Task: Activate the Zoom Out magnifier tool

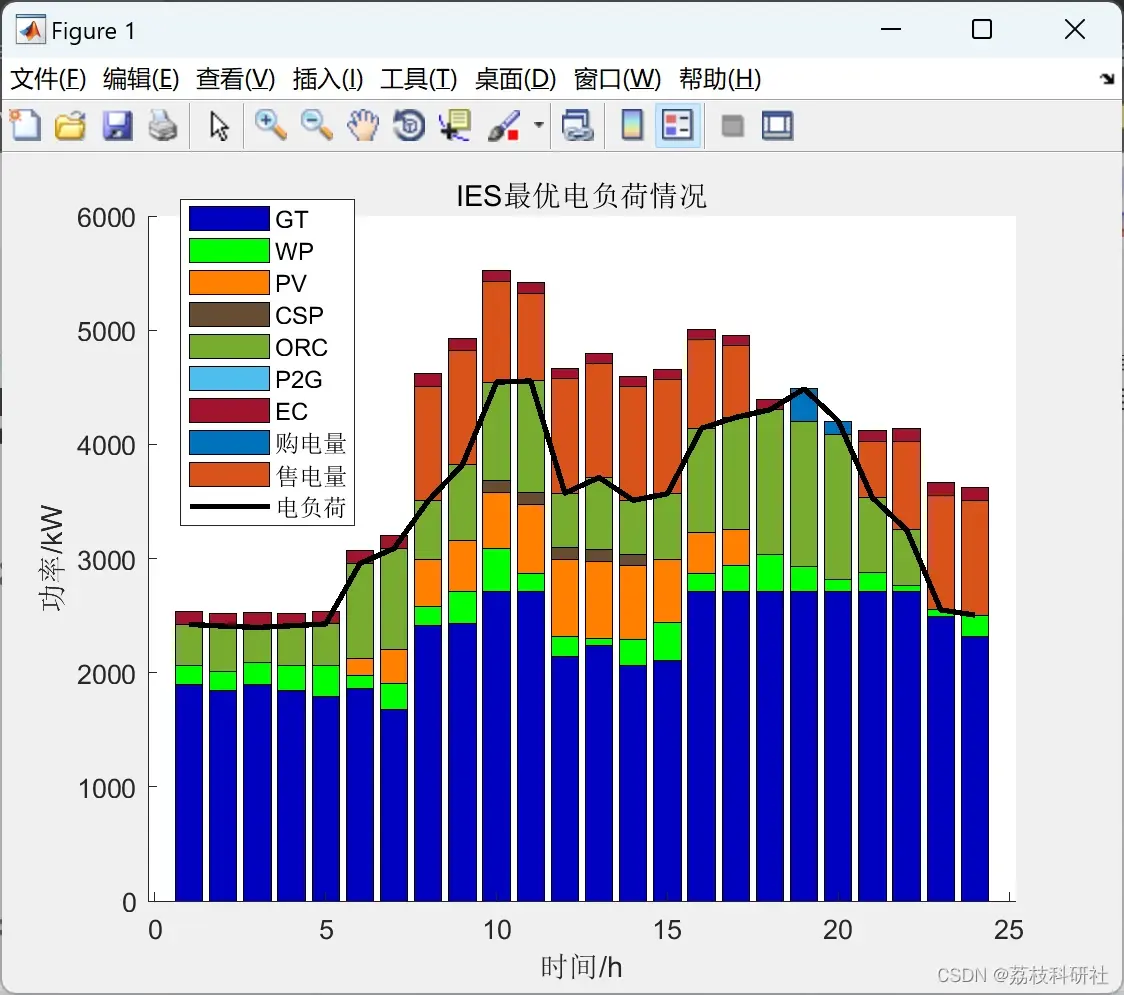Action: pos(317,125)
